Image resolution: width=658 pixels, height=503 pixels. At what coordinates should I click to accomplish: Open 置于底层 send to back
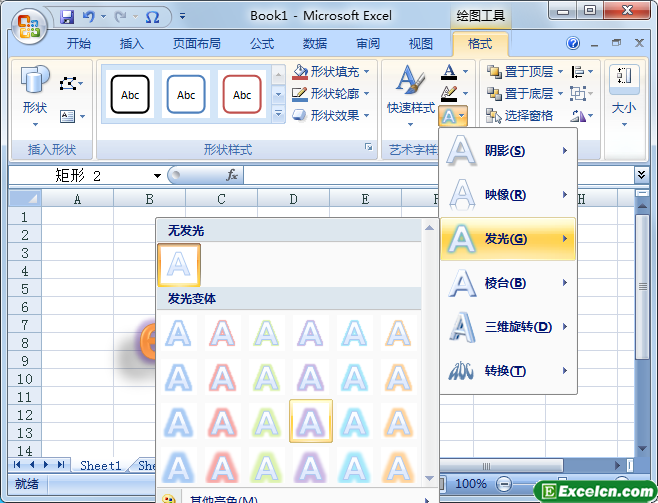[x=525, y=94]
